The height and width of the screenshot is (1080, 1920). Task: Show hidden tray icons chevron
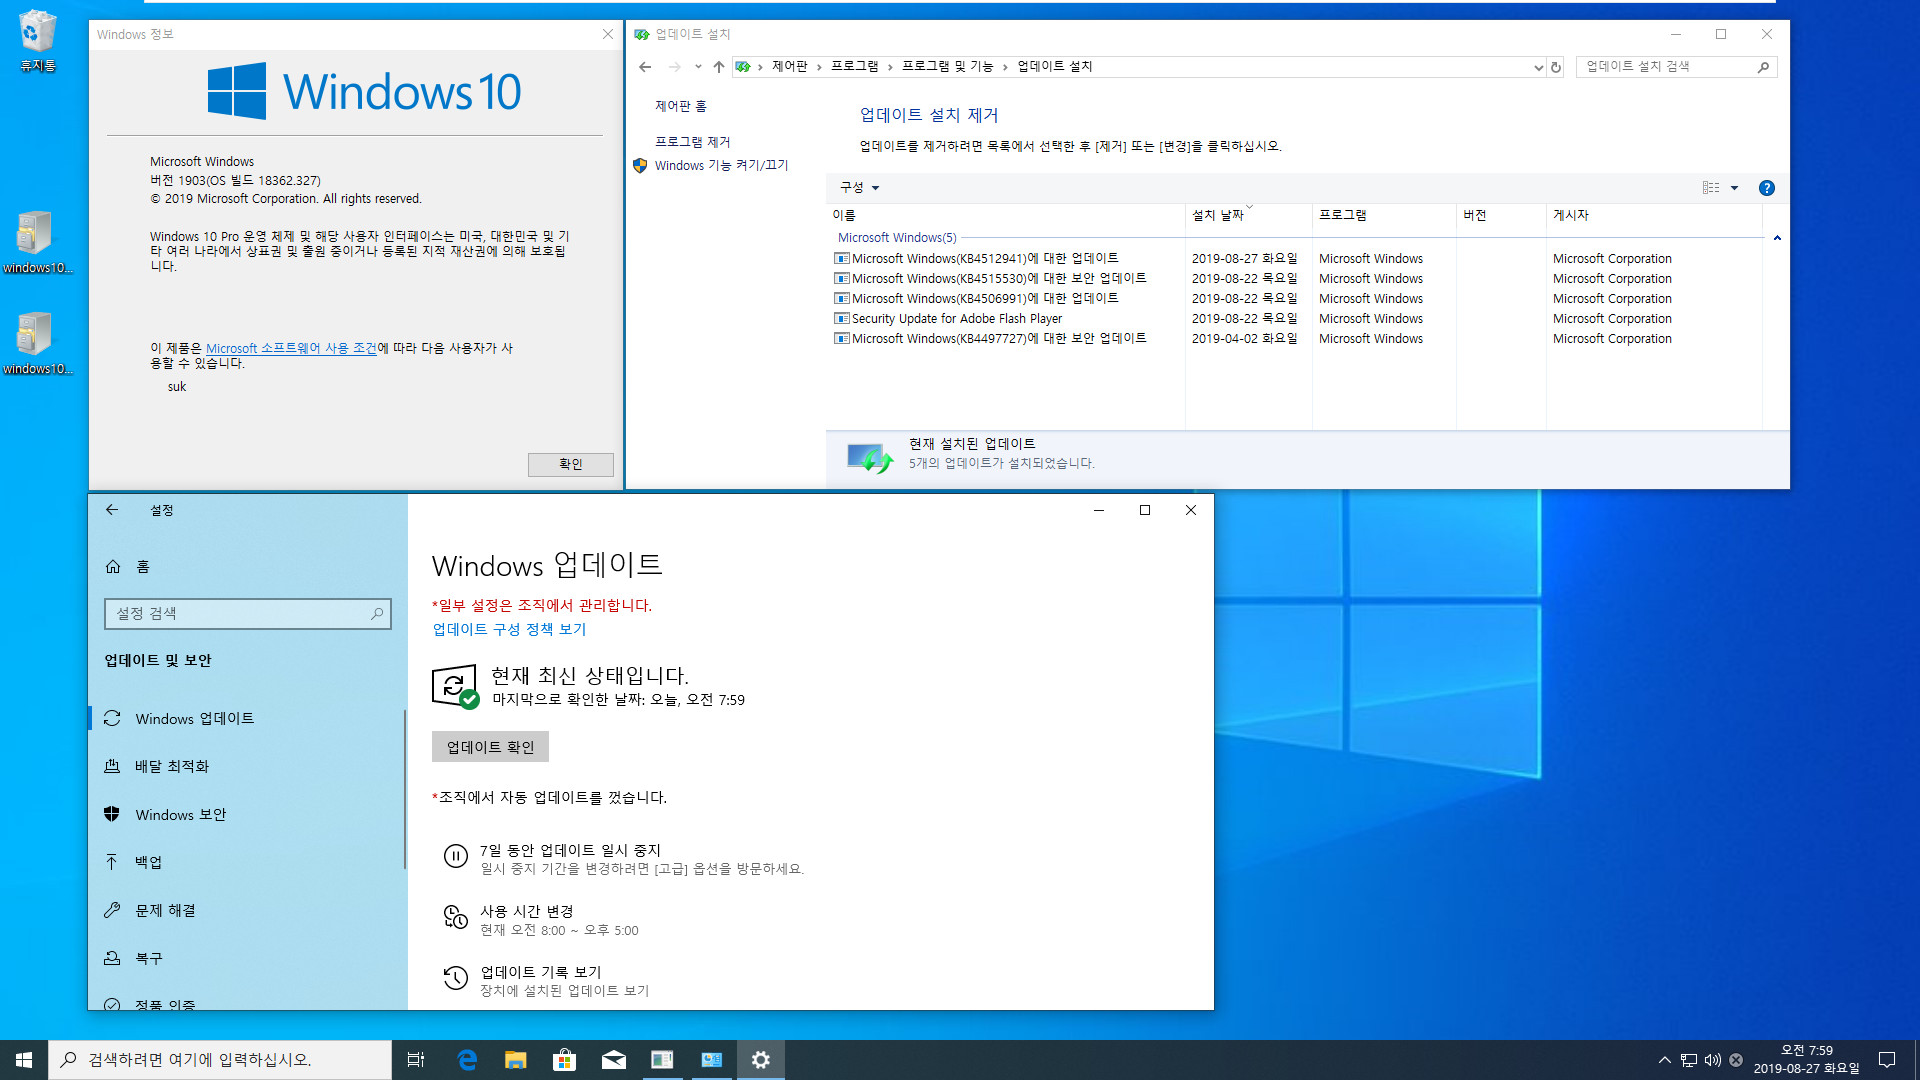point(1664,1060)
